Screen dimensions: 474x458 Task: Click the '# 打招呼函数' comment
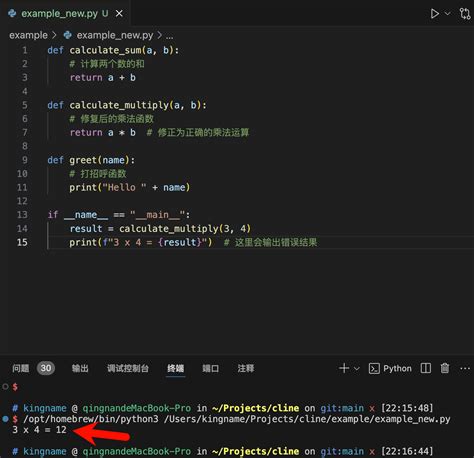tap(98, 174)
